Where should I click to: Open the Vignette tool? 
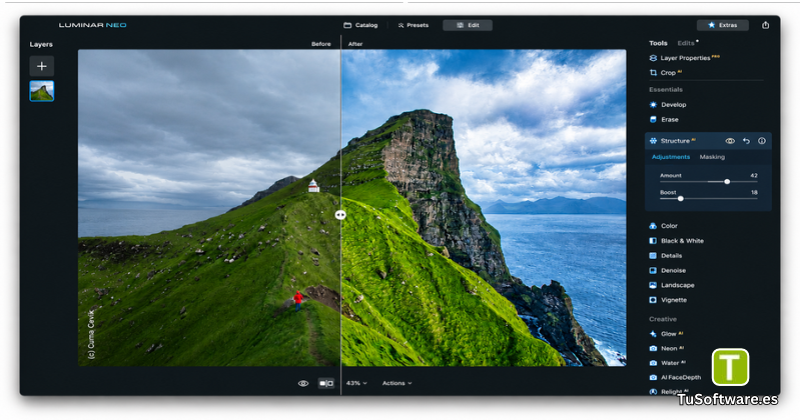668,300
